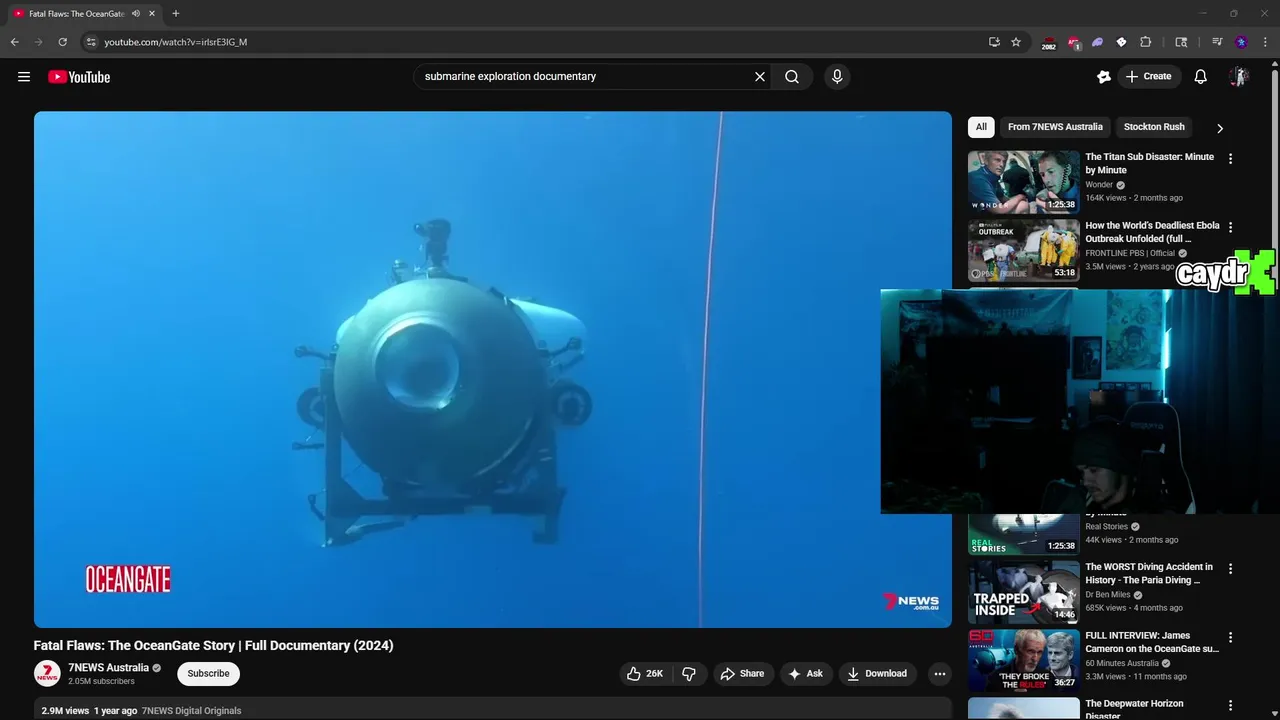Image resolution: width=1280 pixels, height=720 pixels.
Task: Open the search tabs lens icon
Action: pos(1181,42)
